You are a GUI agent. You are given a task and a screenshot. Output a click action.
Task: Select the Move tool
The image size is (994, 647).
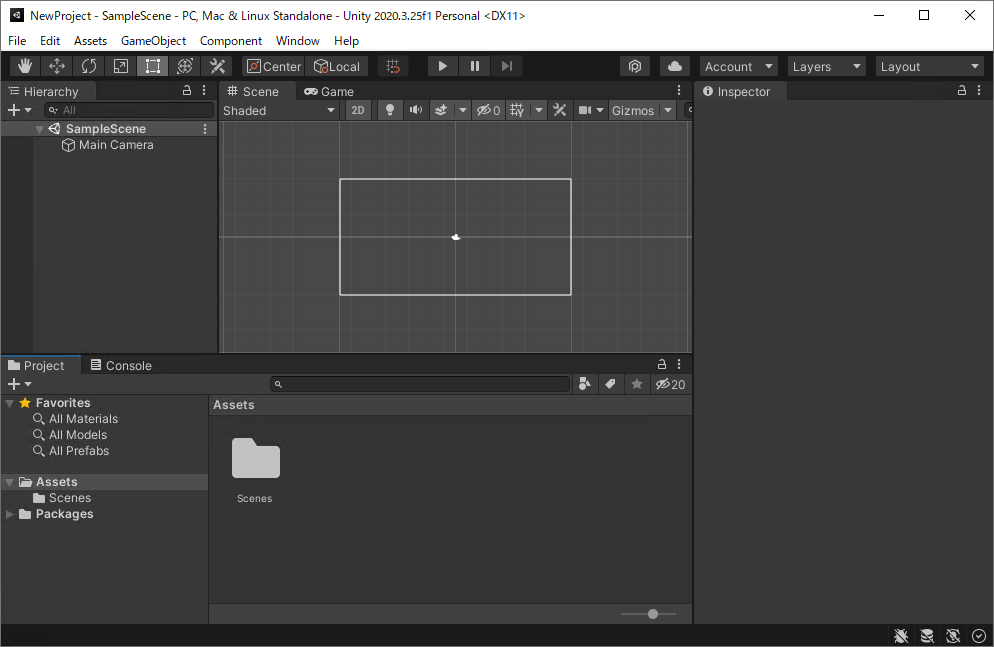click(57, 66)
